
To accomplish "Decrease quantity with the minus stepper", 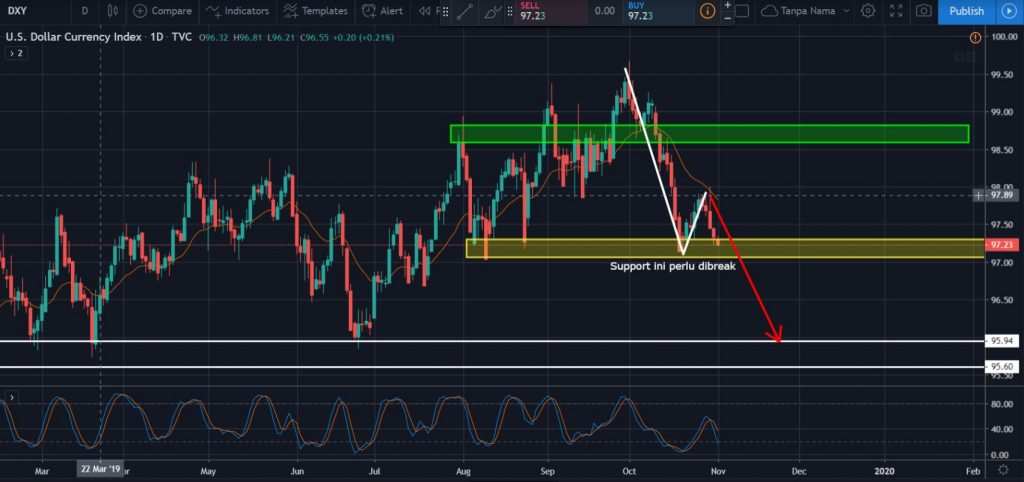I will pyautogui.click(x=728, y=18).
